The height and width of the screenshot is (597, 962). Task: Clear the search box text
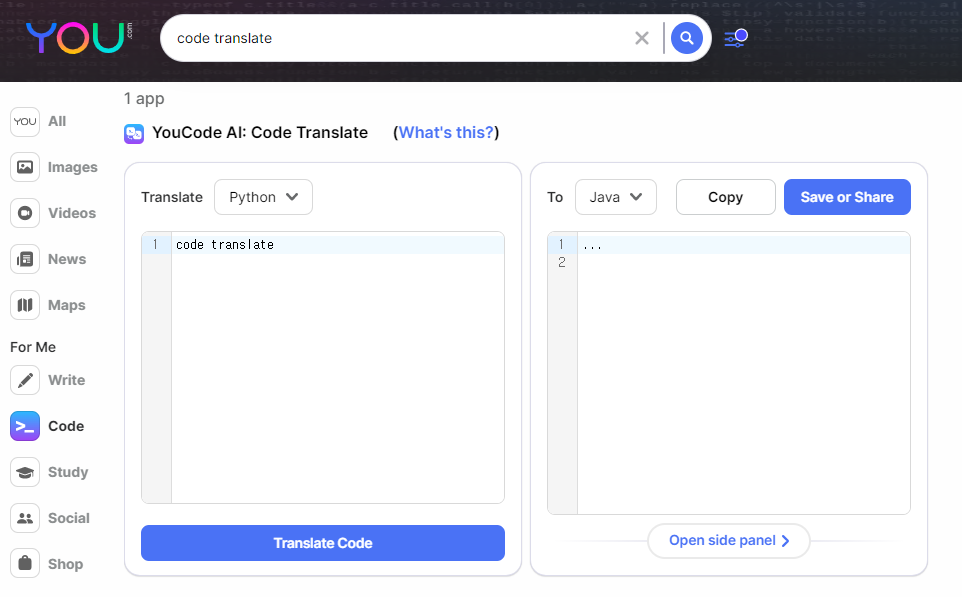click(x=642, y=38)
